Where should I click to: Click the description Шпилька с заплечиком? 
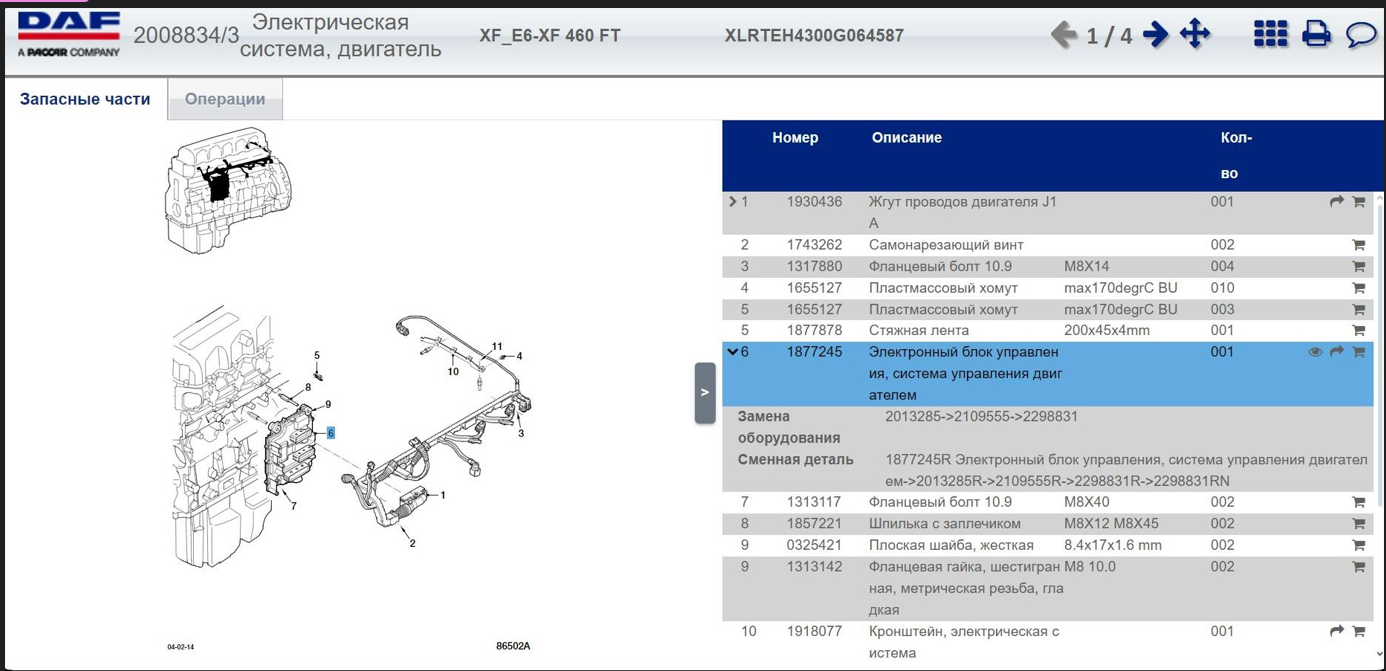(x=945, y=524)
